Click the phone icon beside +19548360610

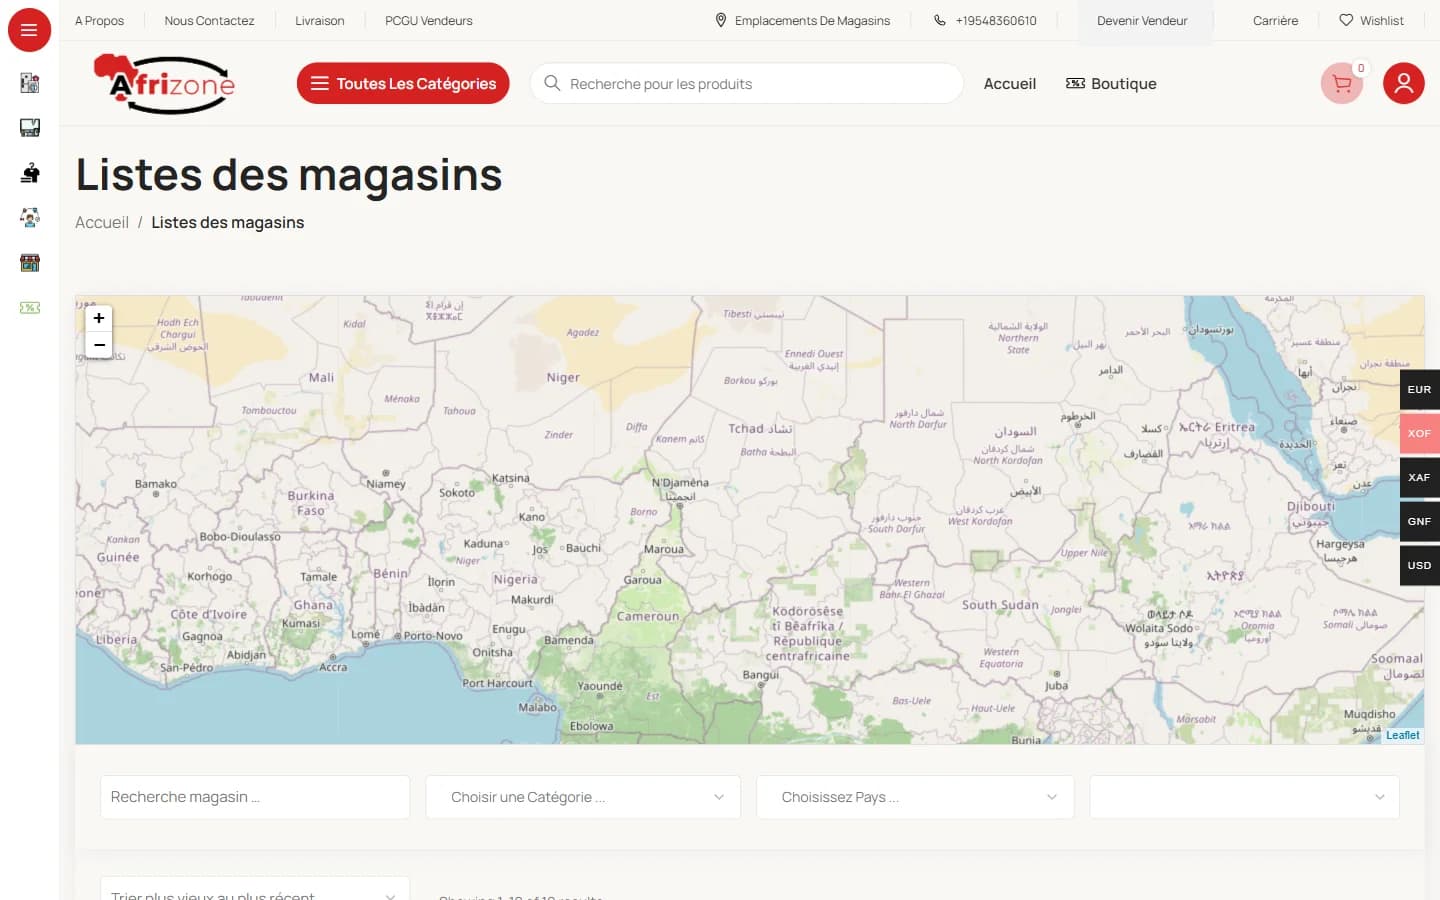940,20
